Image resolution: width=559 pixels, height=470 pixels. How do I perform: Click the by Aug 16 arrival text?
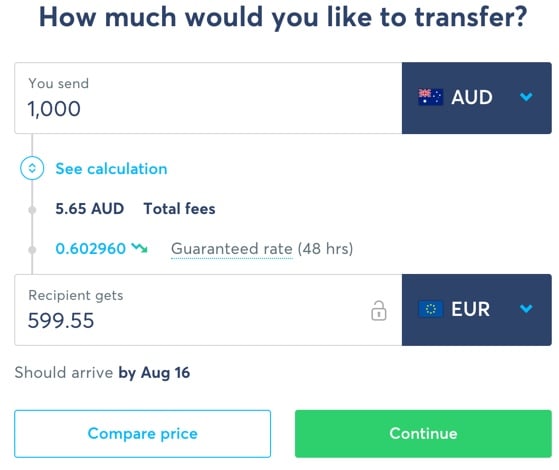point(154,373)
